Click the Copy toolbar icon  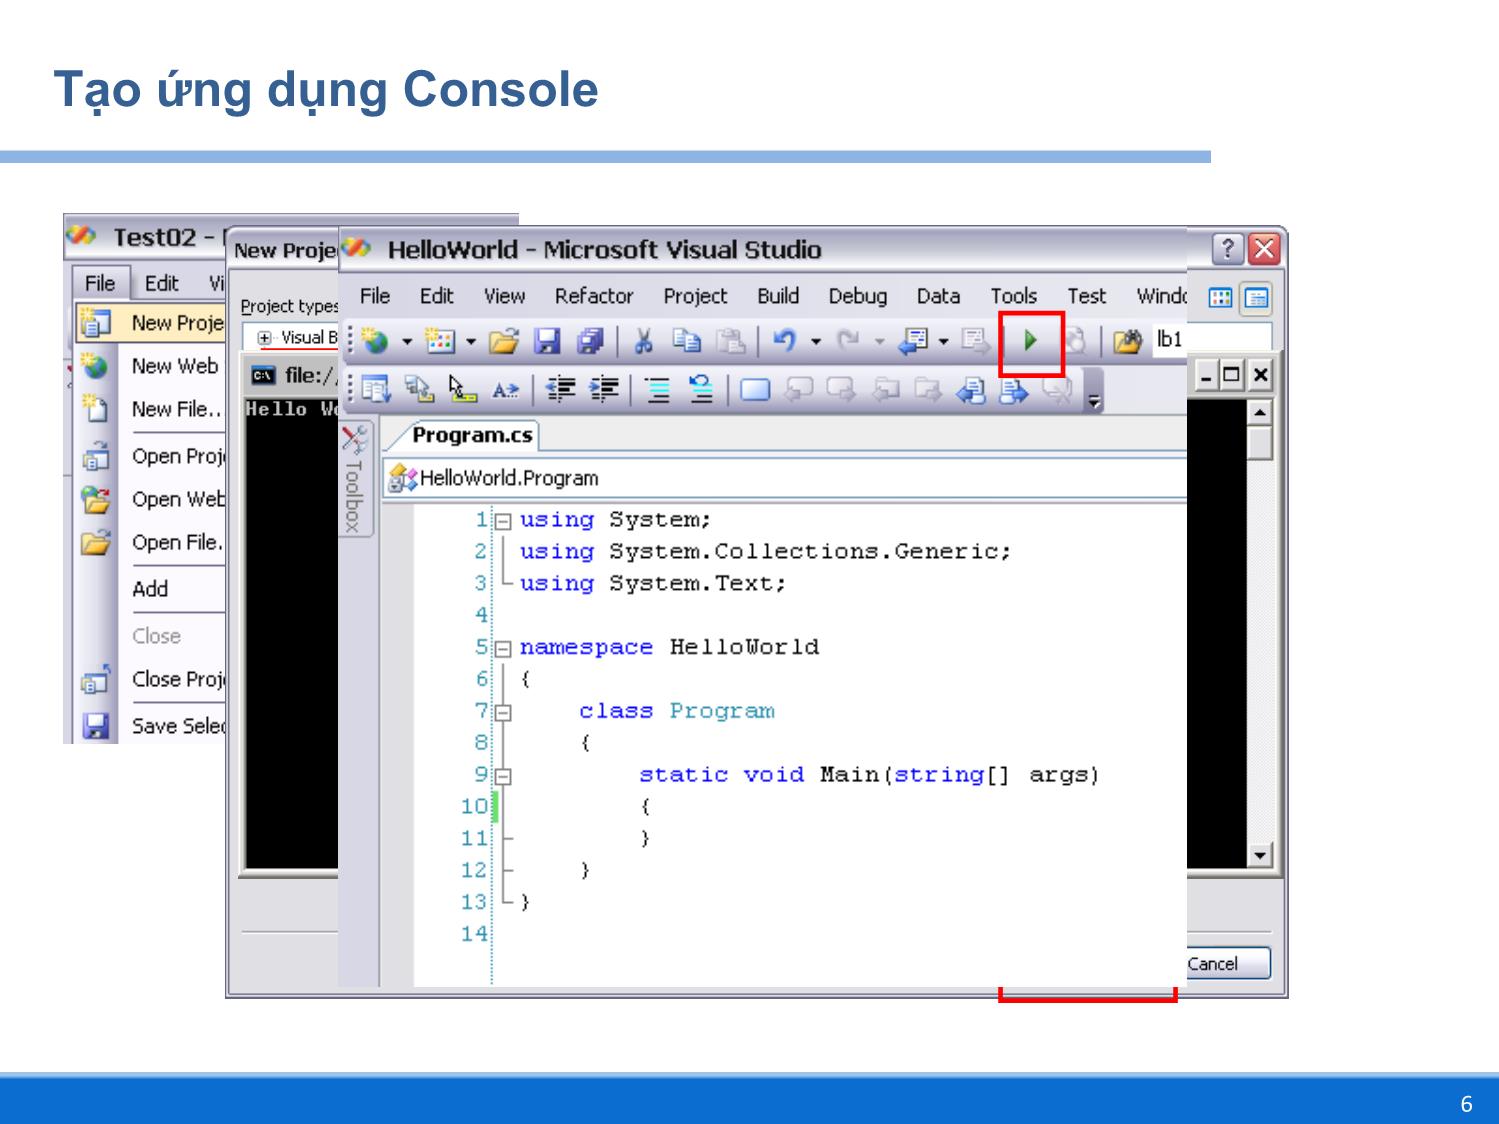[x=686, y=342]
